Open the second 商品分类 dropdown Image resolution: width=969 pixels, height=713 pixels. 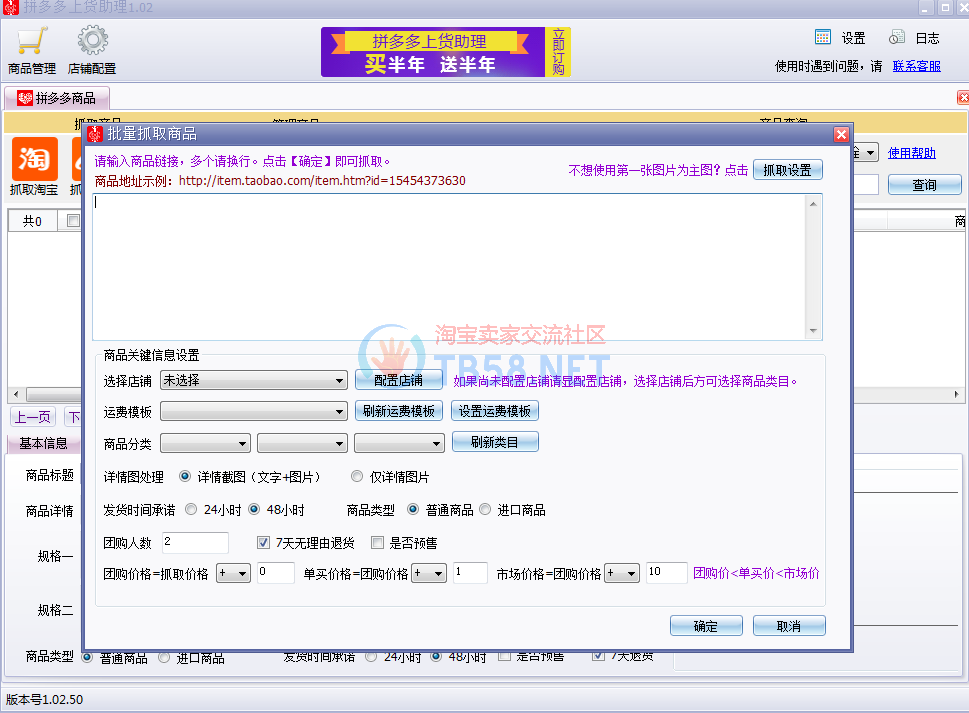302,443
